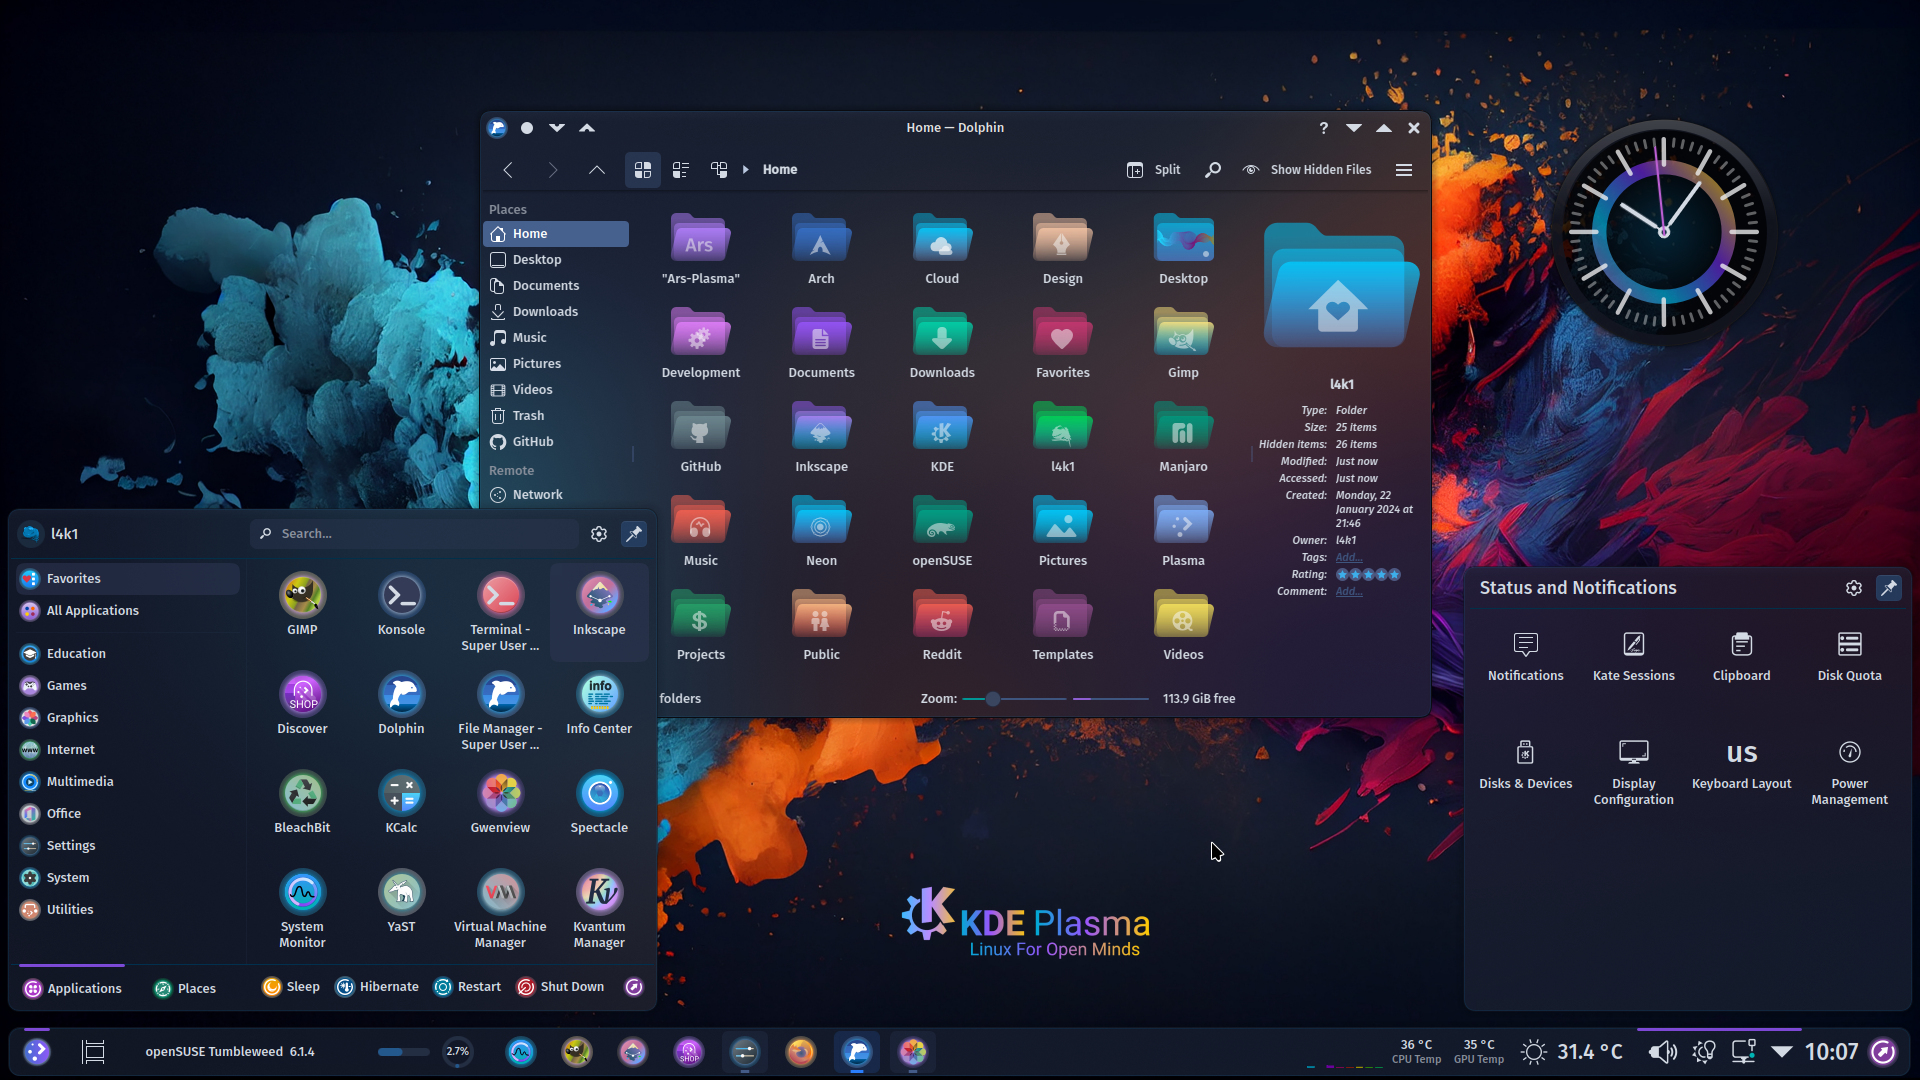Click Dolphin search magnifier icon
The image size is (1920, 1080).
pos(1213,170)
